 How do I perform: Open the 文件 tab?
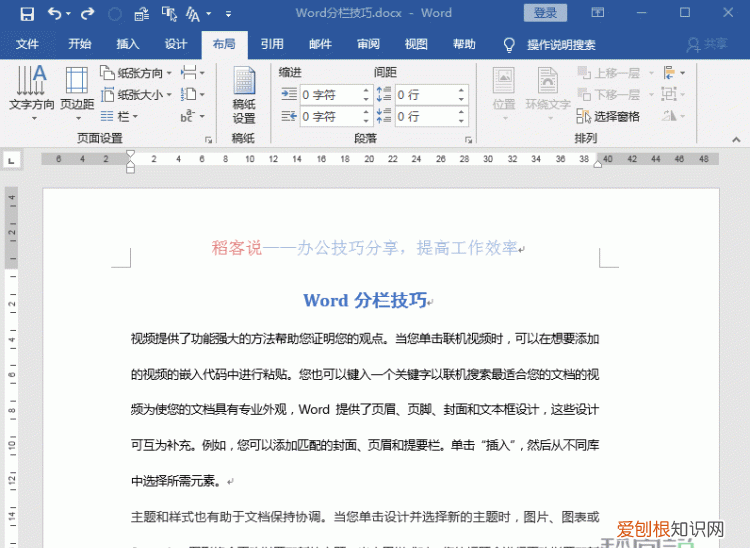[27, 44]
